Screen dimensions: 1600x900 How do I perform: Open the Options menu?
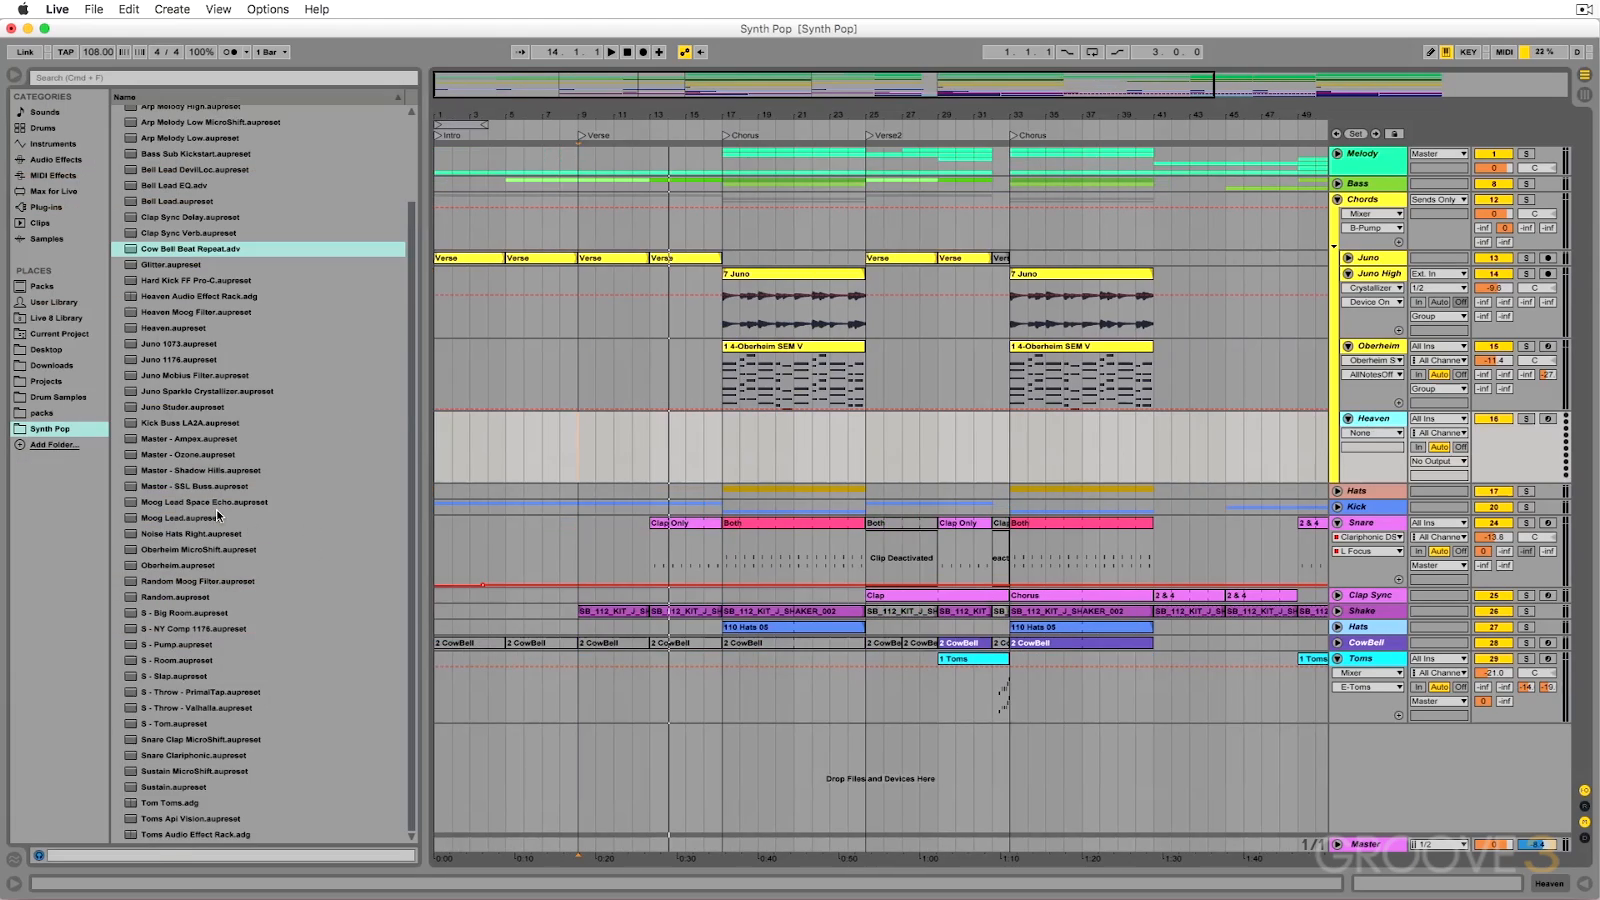coord(268,9)
